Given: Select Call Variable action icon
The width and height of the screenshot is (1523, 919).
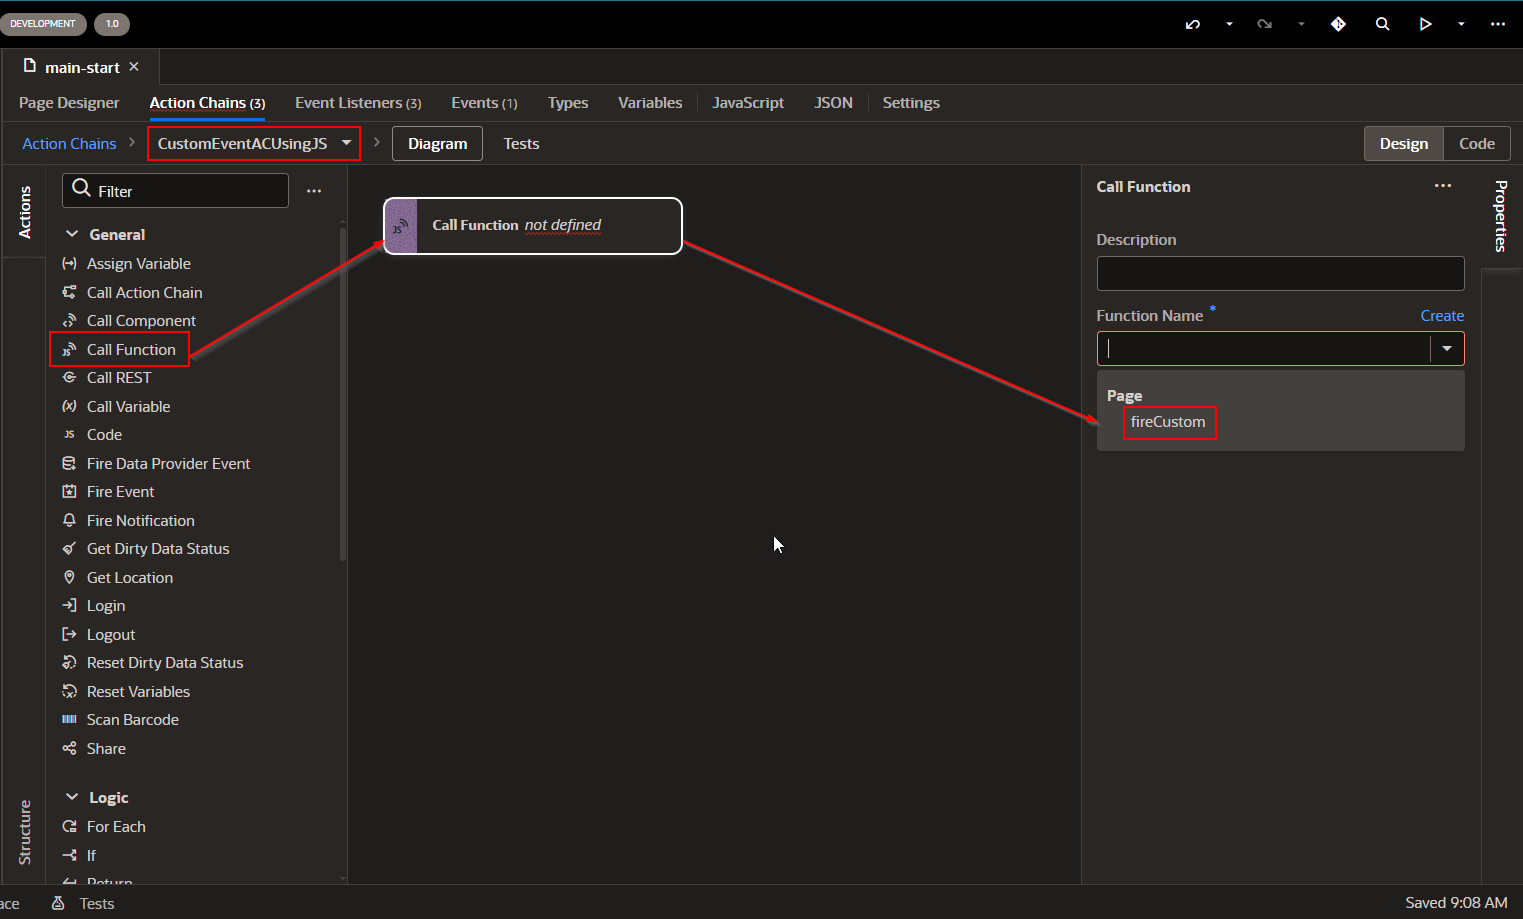Looking at the screenshot, I should coord(69,406).
